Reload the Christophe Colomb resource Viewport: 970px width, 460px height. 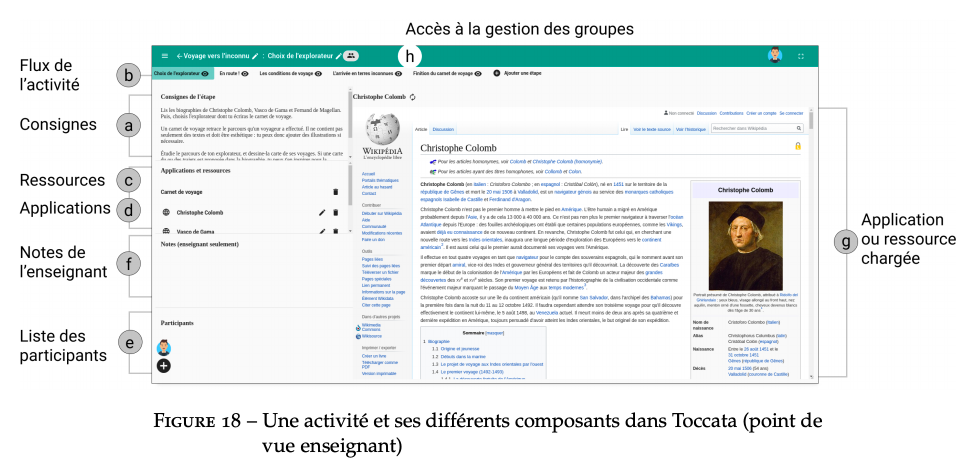[x=413, y=97]
